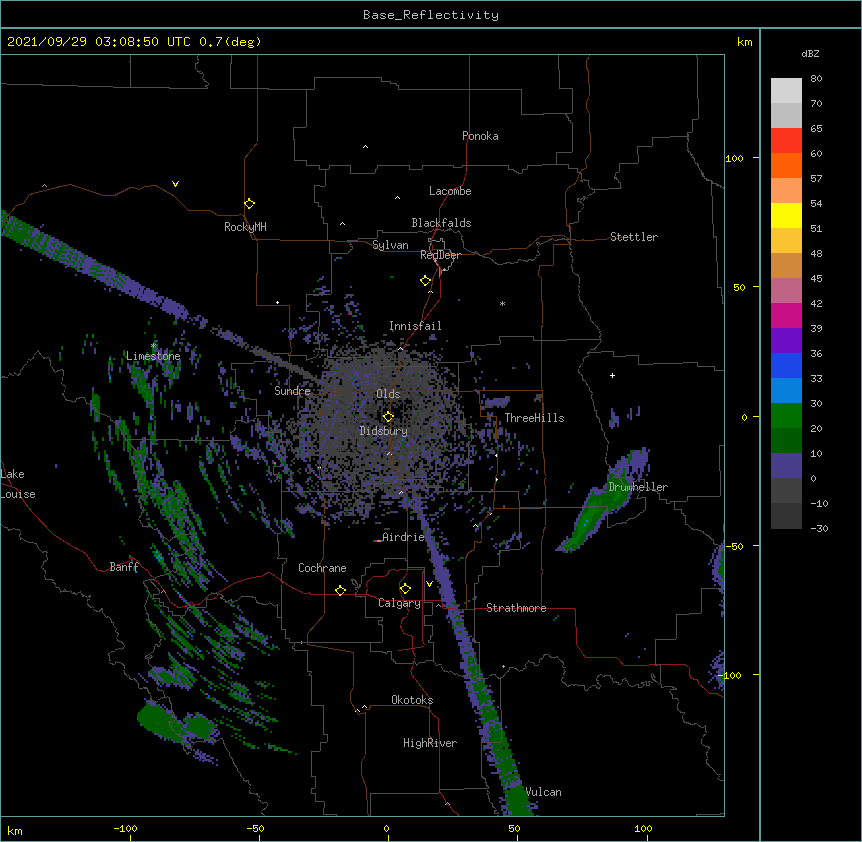Click the -30 value in dBZ legend

[819, 528]
